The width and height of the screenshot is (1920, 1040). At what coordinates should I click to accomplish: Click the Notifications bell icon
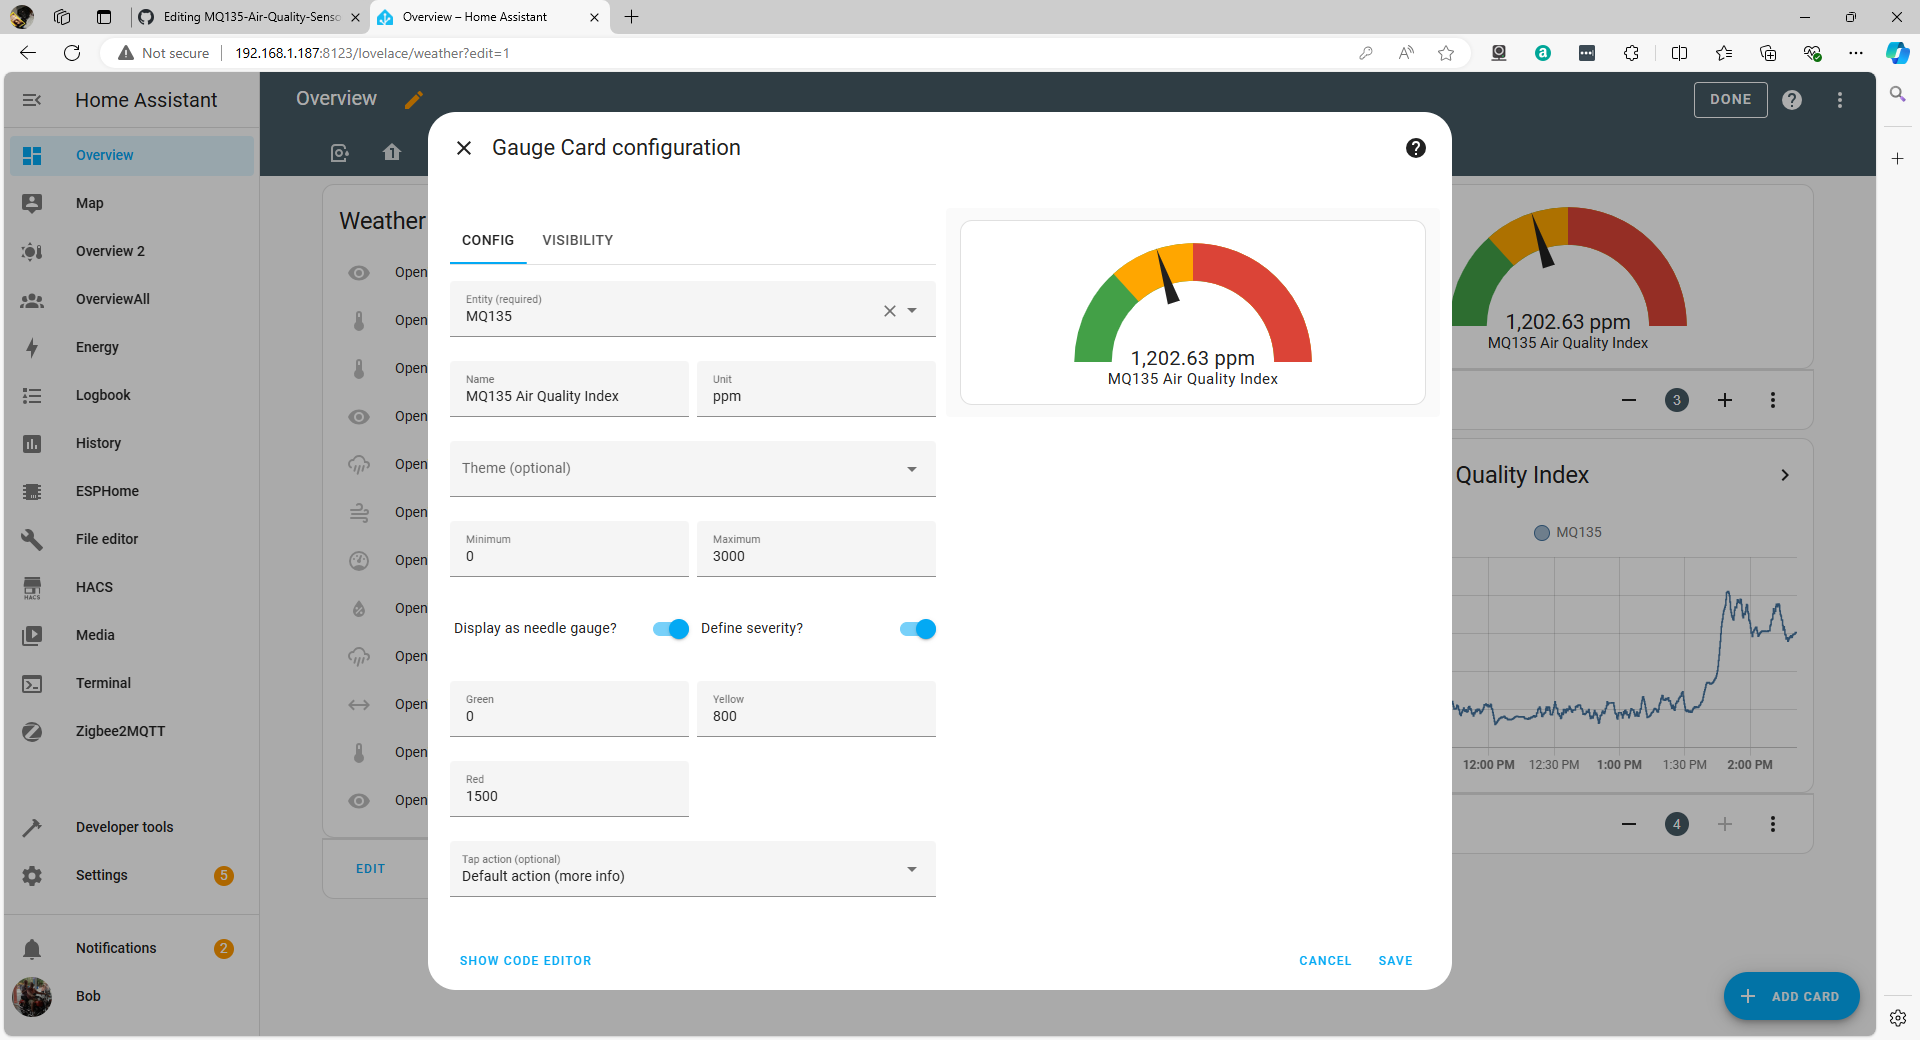[x=32, y=949]
